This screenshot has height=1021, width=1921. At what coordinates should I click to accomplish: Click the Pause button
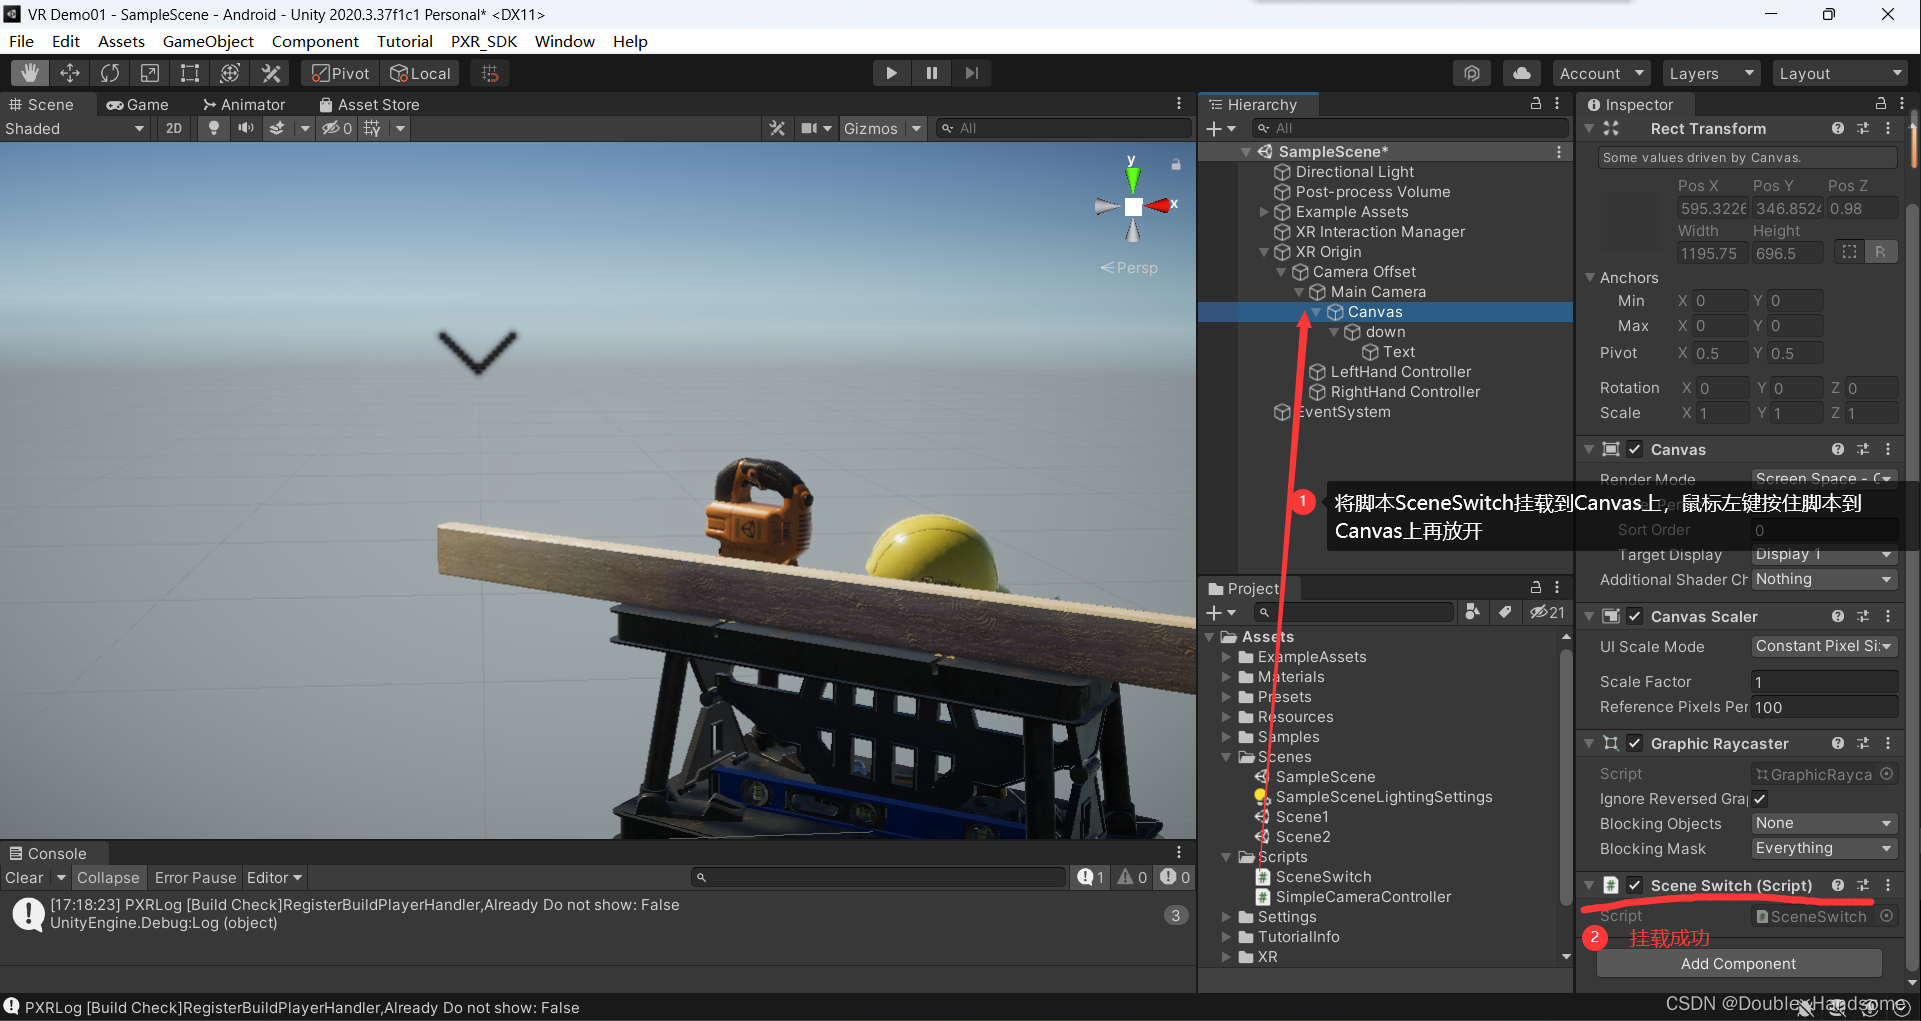pyautogui.click(x=932, y=73)
